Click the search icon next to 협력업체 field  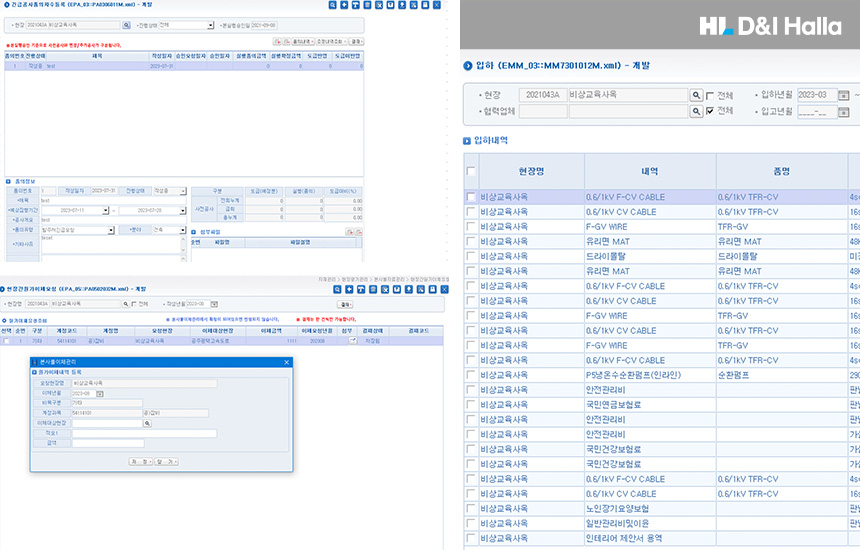point(696,112)
